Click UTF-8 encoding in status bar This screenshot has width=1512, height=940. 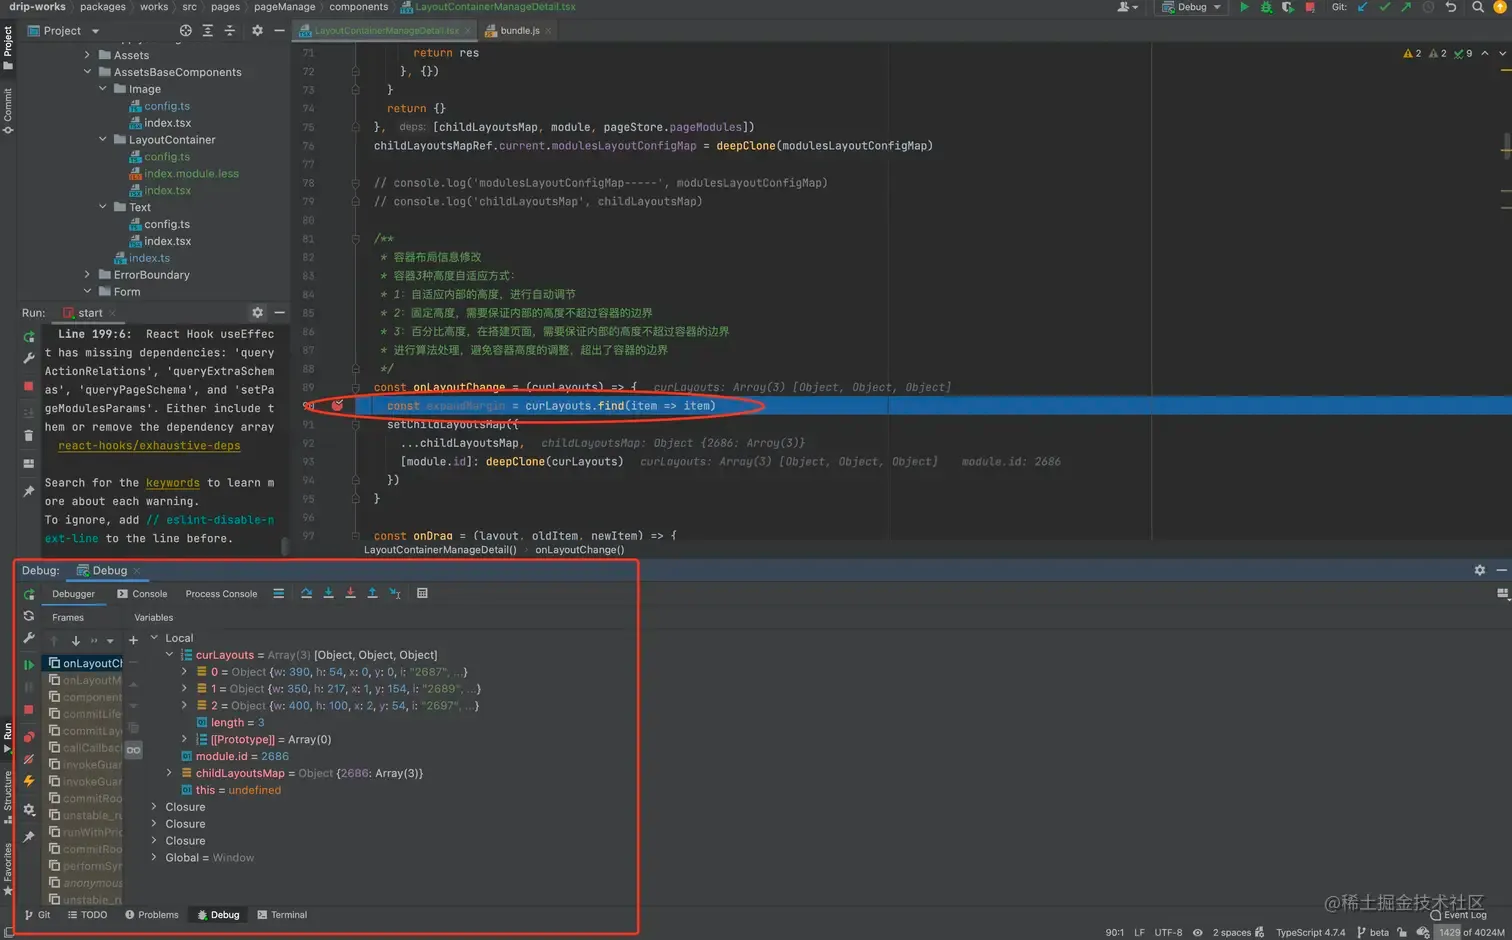[x=1168, y=932]
